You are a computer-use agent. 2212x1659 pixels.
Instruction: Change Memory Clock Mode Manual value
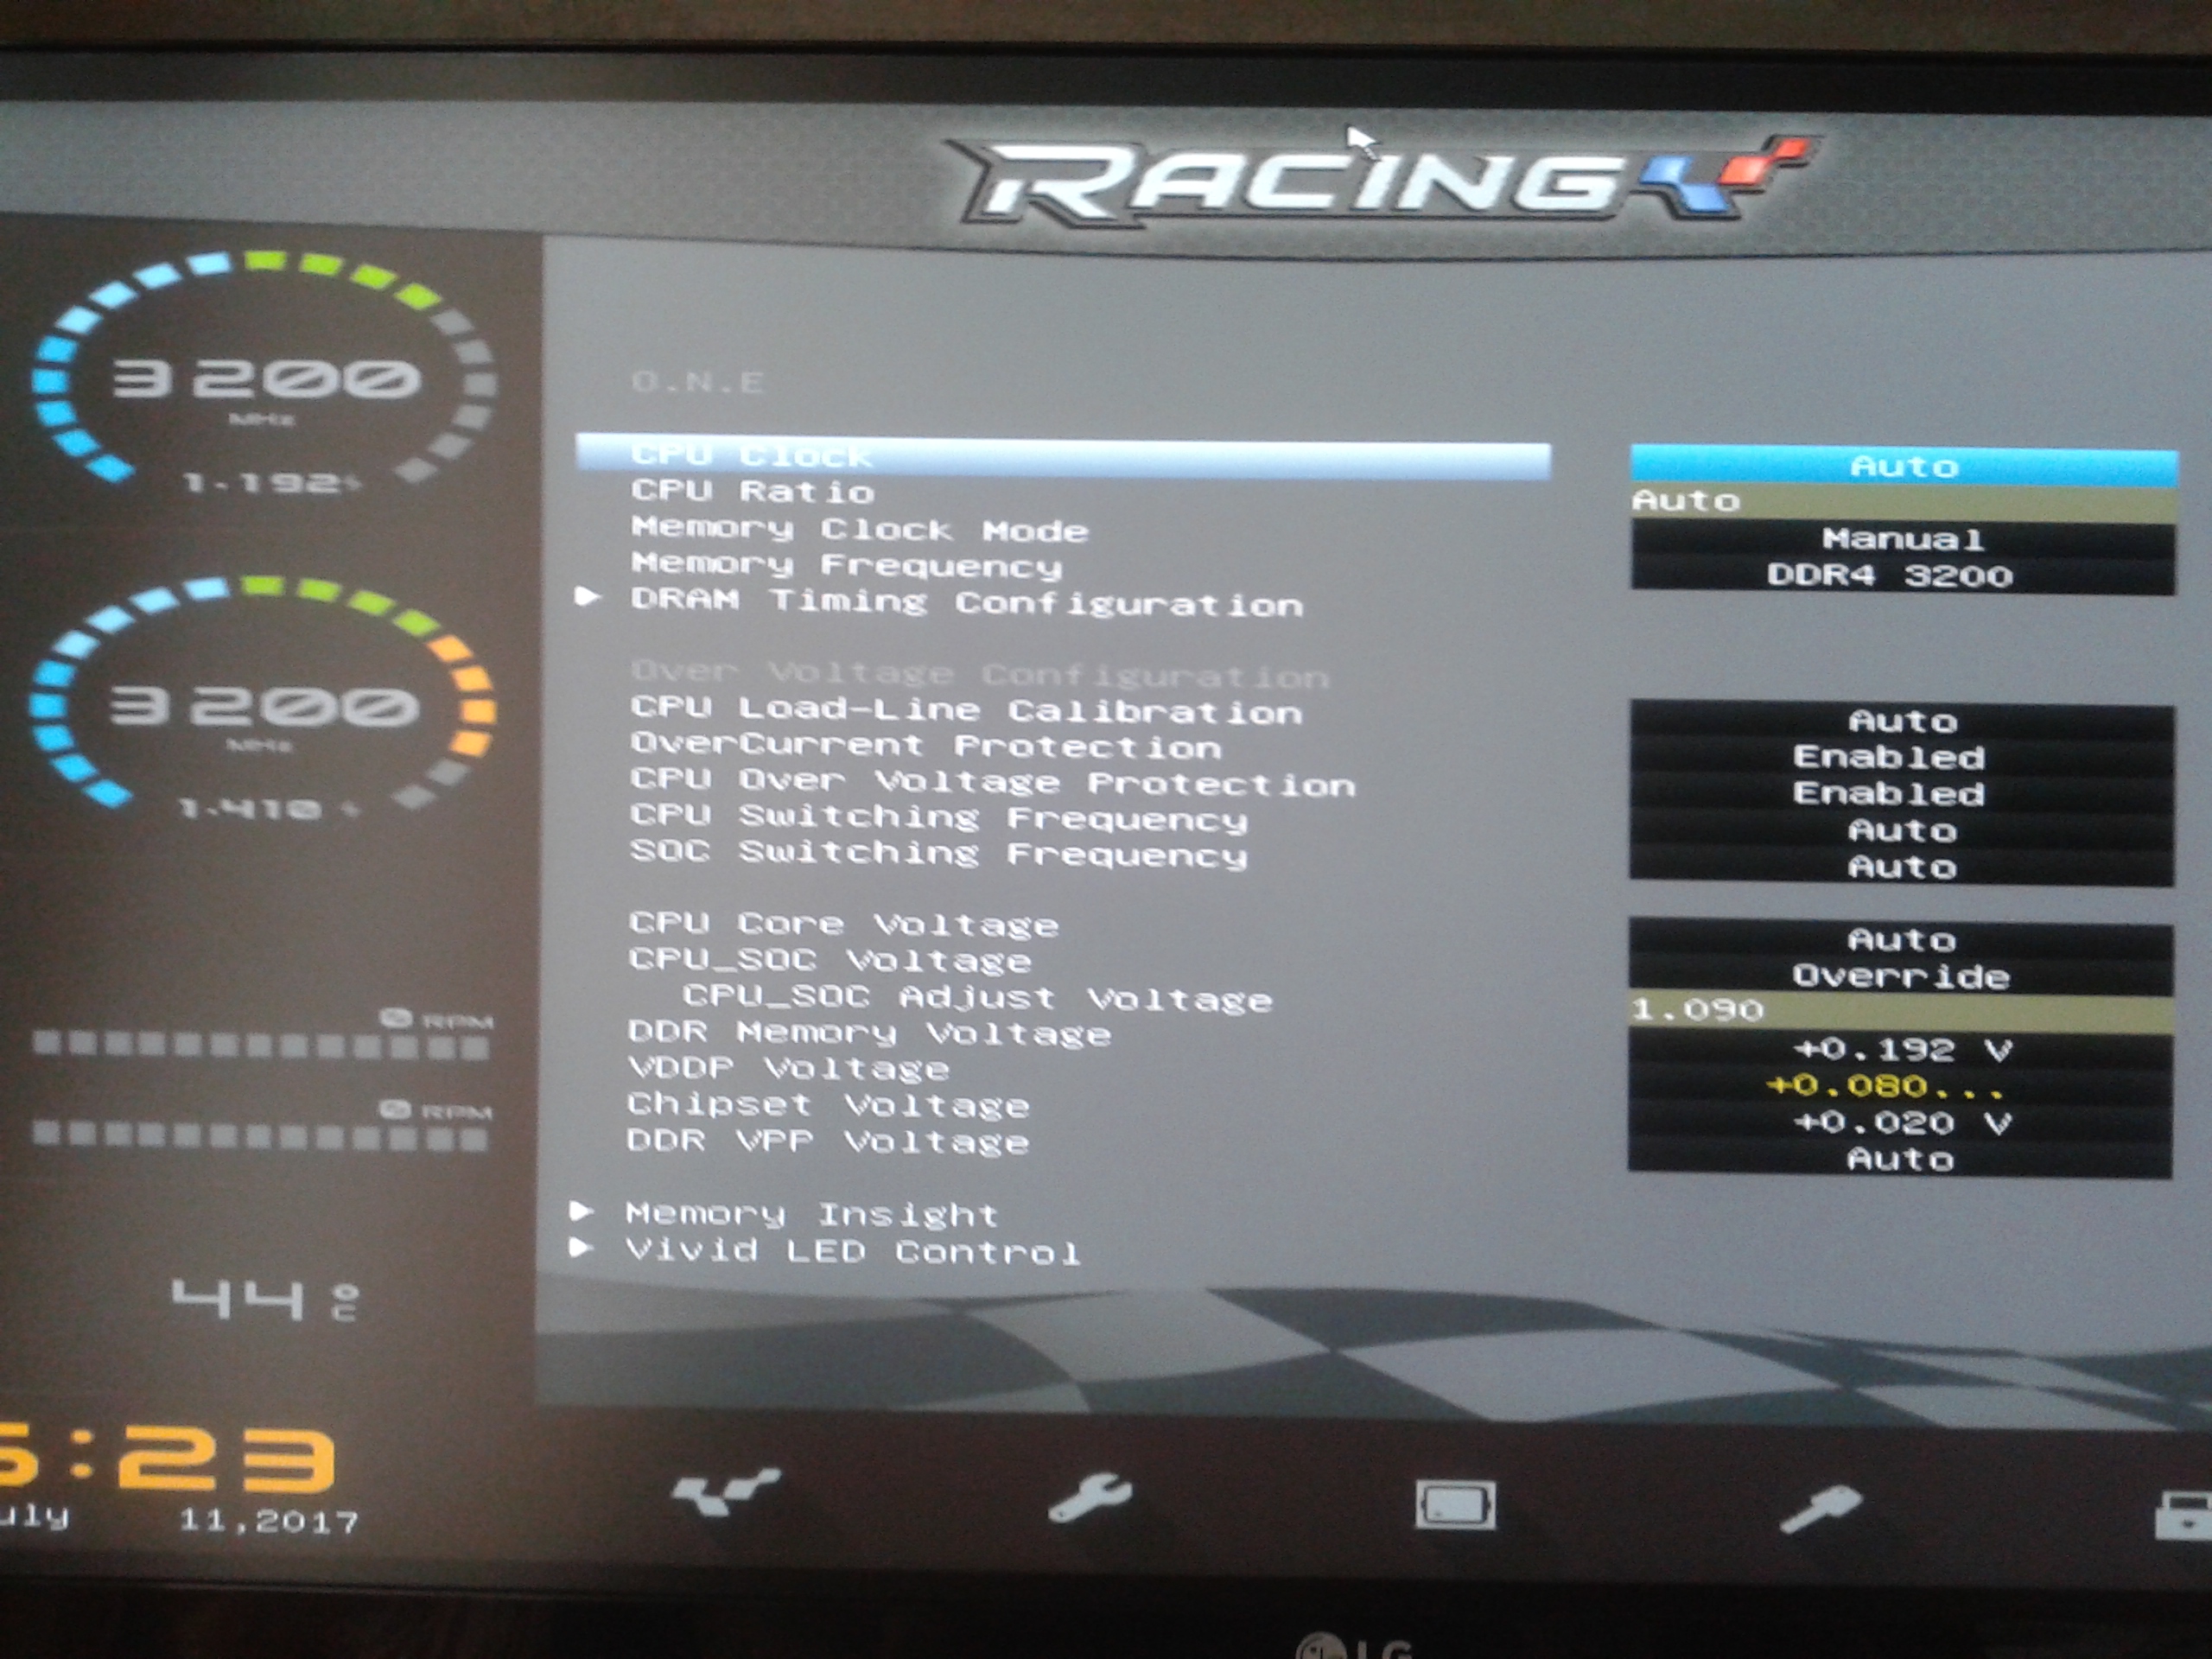[1902, 540]
